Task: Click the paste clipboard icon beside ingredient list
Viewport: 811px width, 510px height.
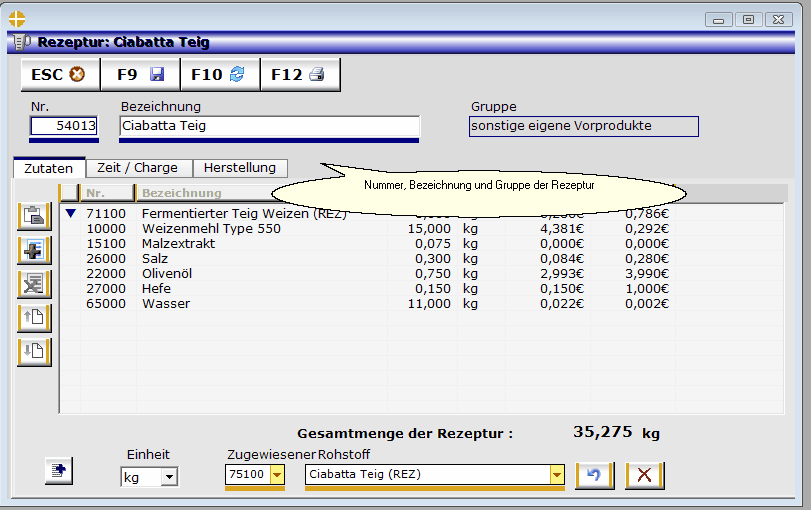Action: (x=34, y=216)
